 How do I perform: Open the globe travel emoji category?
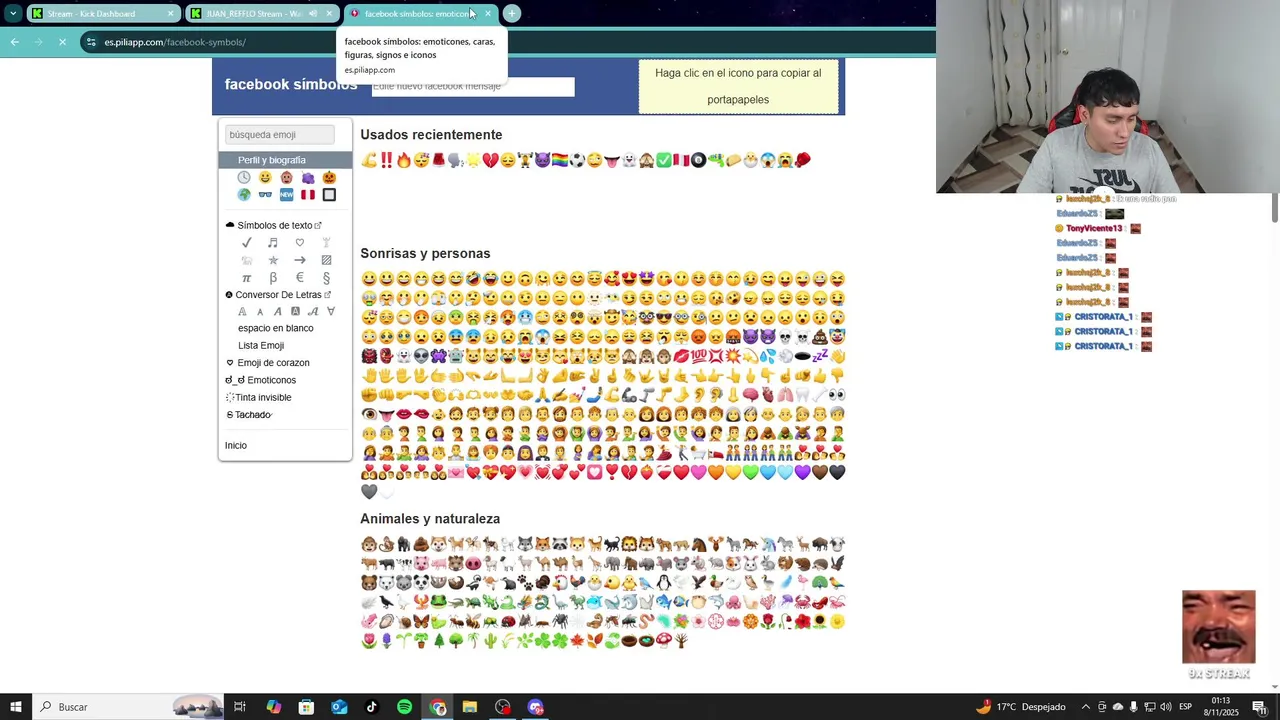[244, 195]
